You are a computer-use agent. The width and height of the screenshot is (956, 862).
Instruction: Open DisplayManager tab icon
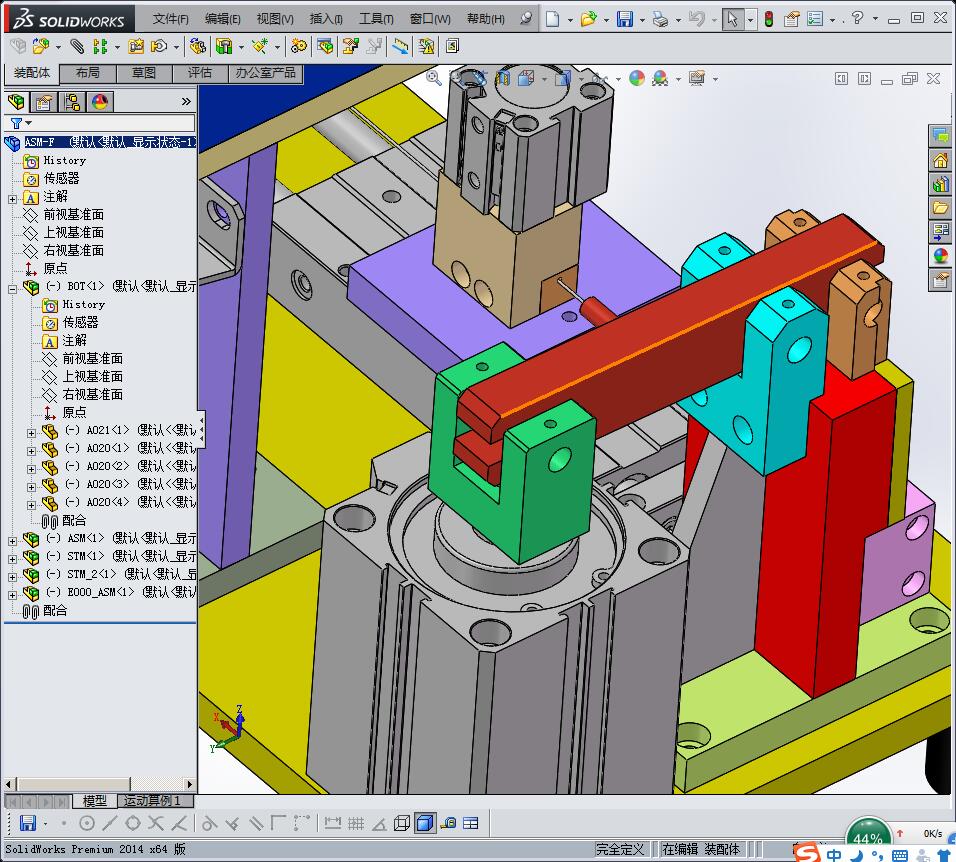(x=100, y=102)
